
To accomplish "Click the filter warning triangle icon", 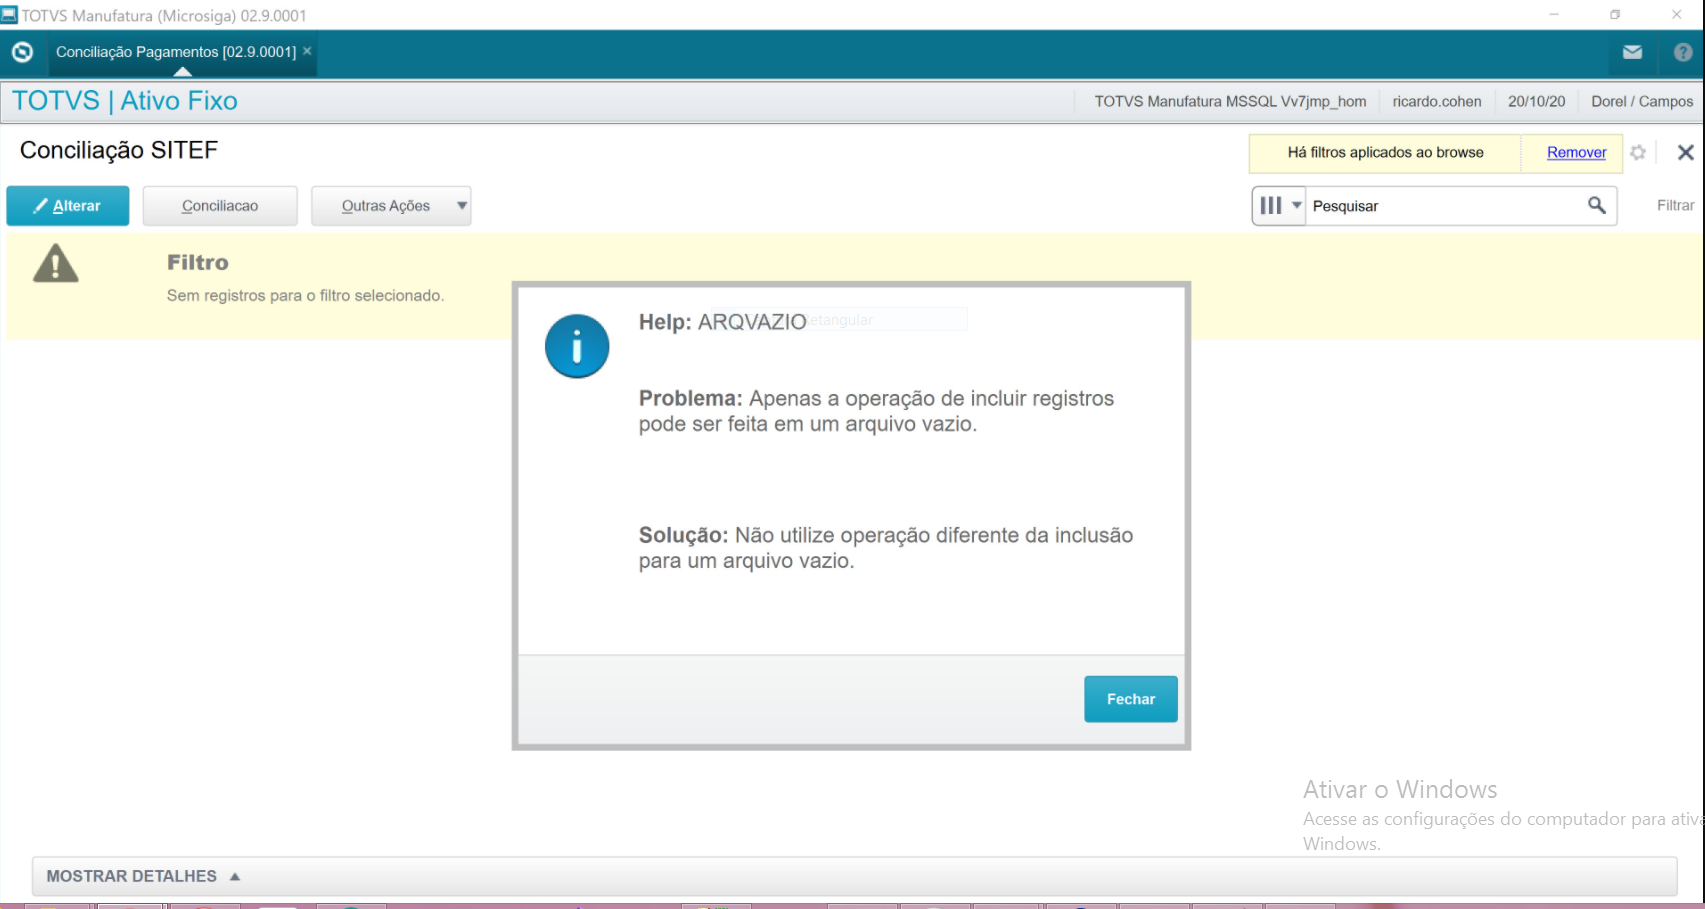I will [x=56, y=264].
